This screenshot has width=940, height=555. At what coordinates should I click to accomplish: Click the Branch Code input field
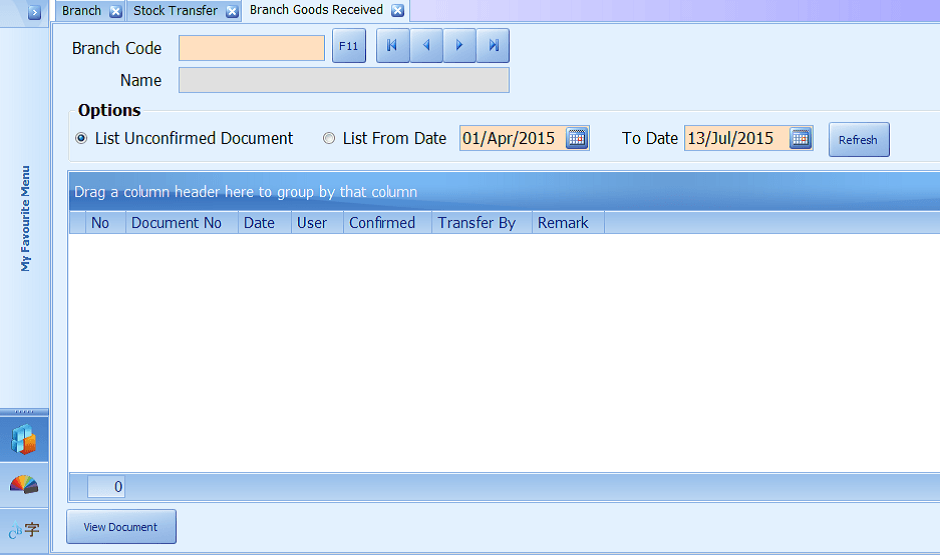252,48
